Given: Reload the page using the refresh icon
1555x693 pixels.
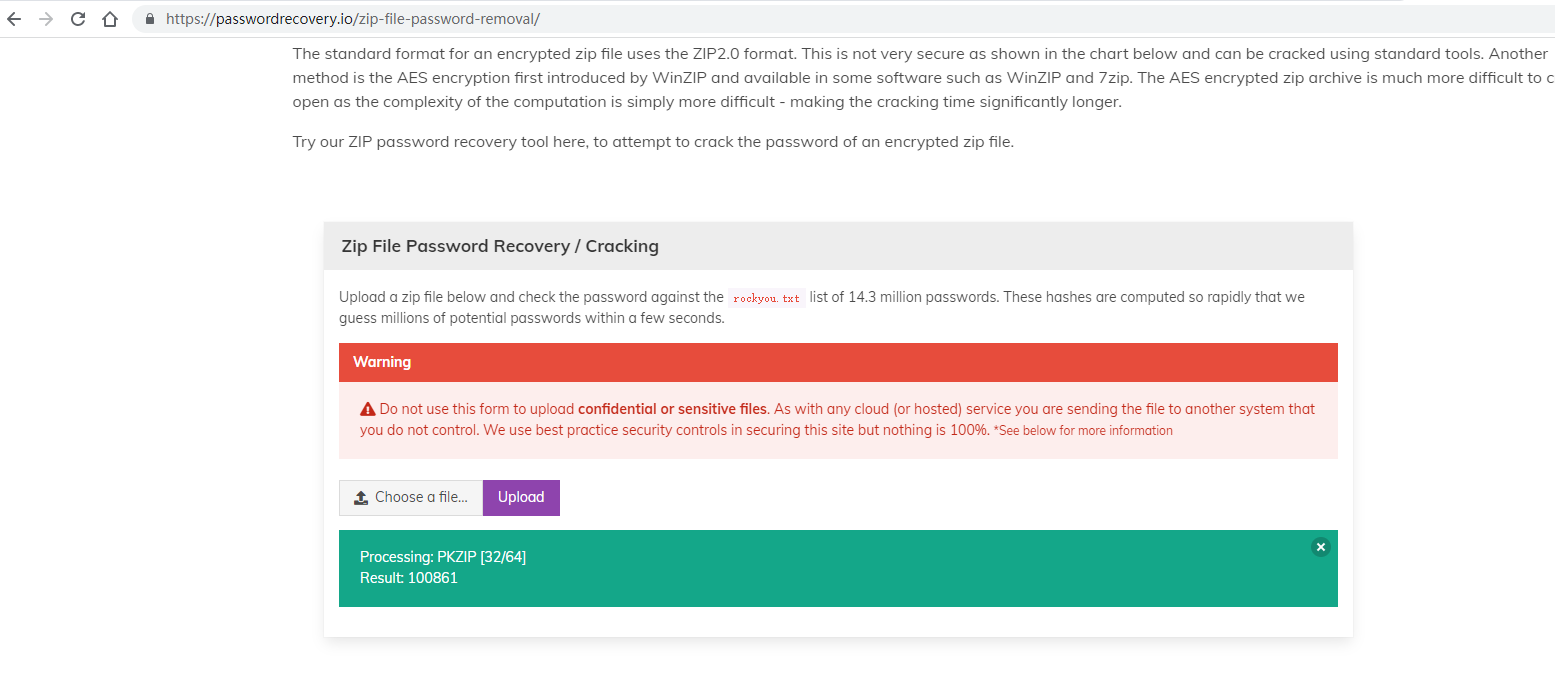Looking at the screenshot, I should (x=78, y=19).
